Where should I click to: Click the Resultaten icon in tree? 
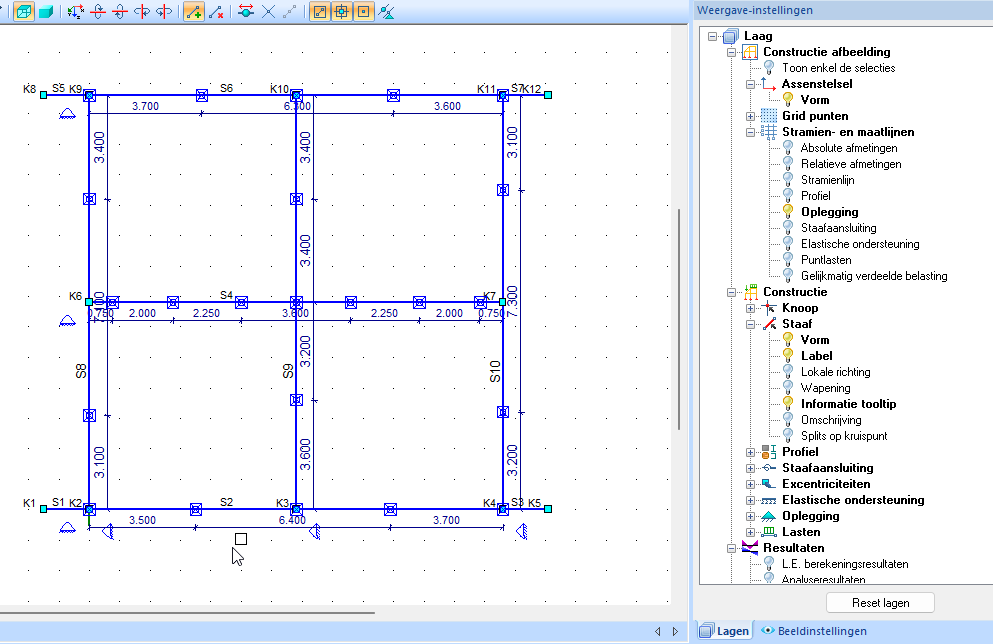pyautogui.click(x=750, y=548)
